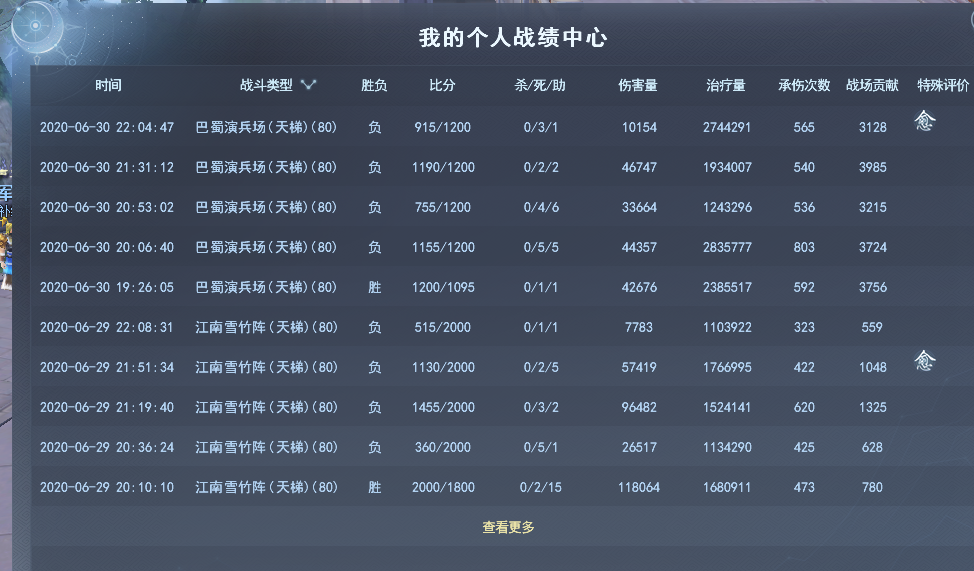Click the 胜 result in the 19:26:05 row
The height and width of the screenshot is (571, 974).
[375, 288]
